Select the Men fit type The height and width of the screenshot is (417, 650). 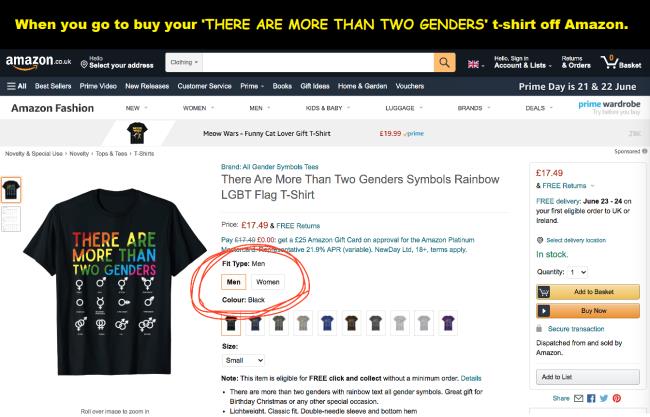tap(233, 282)
